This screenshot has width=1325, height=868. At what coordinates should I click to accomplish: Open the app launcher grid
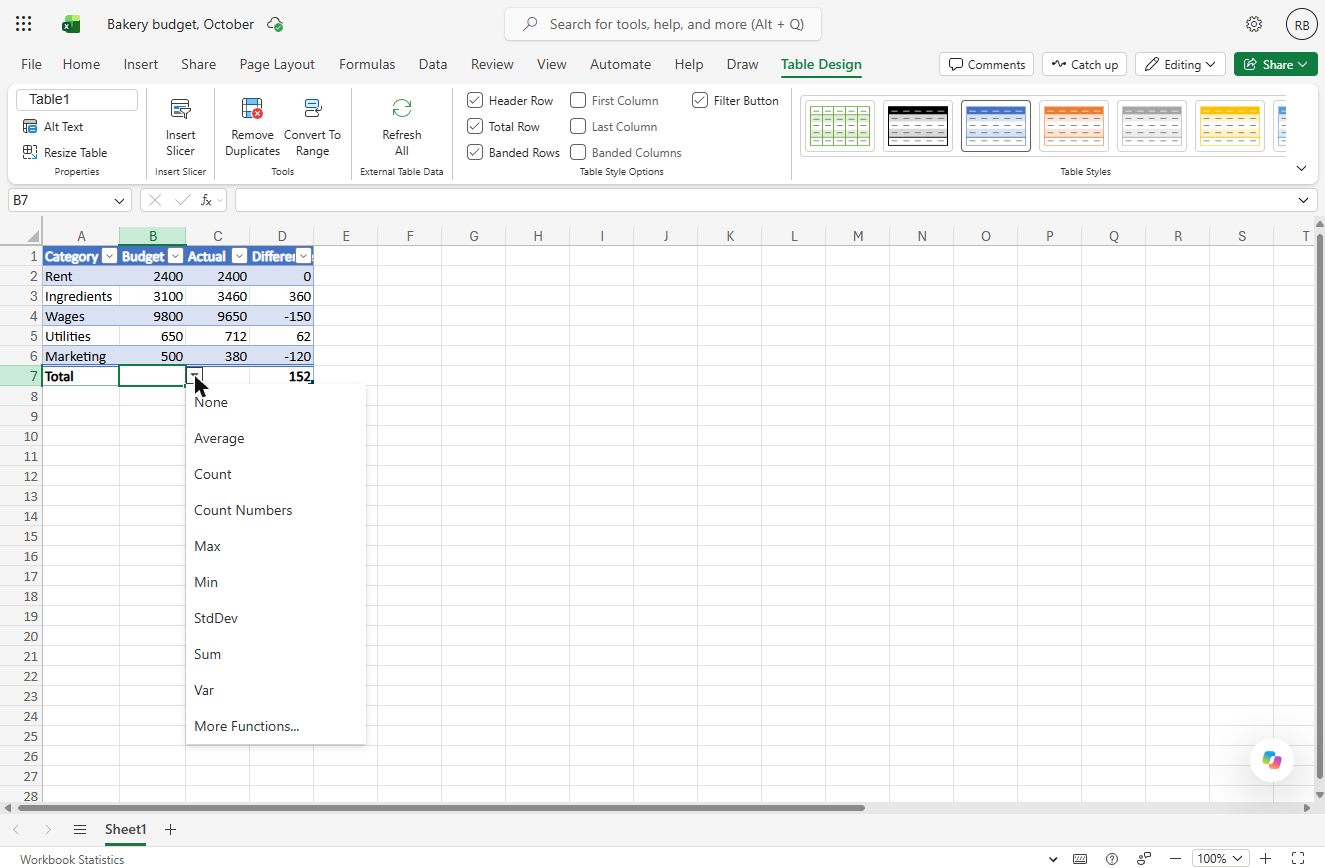point(24,24)
